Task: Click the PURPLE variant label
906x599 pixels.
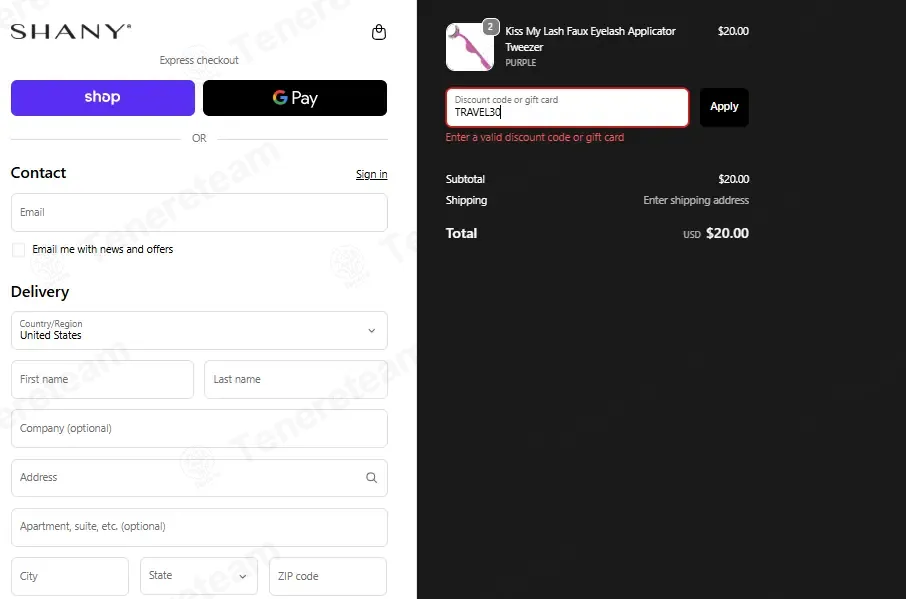Action: pos(521,62)
